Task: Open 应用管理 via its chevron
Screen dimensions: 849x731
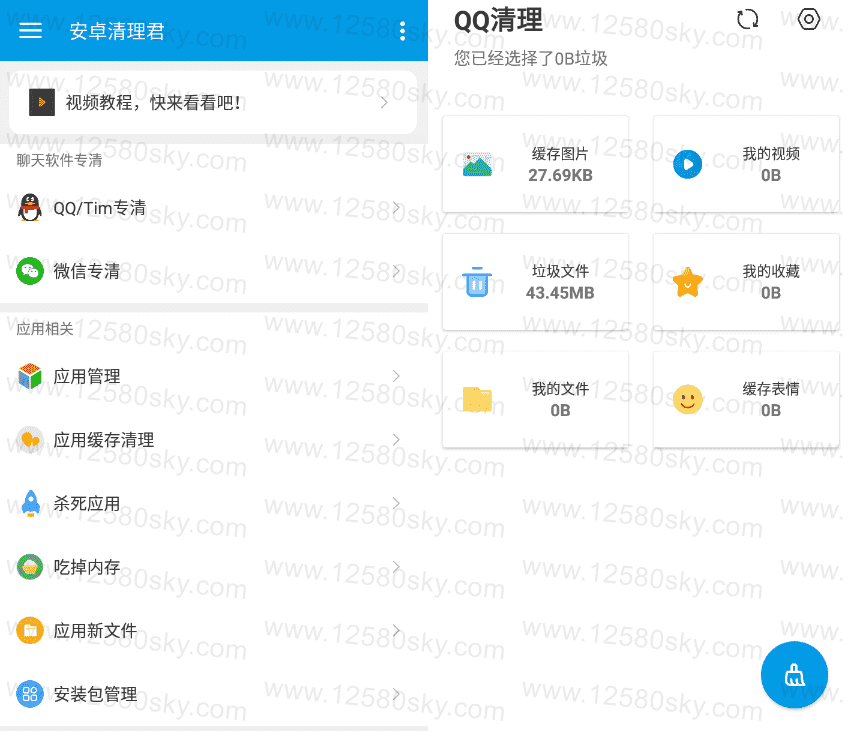Action: pyautogui.click(x=396, y=376)
